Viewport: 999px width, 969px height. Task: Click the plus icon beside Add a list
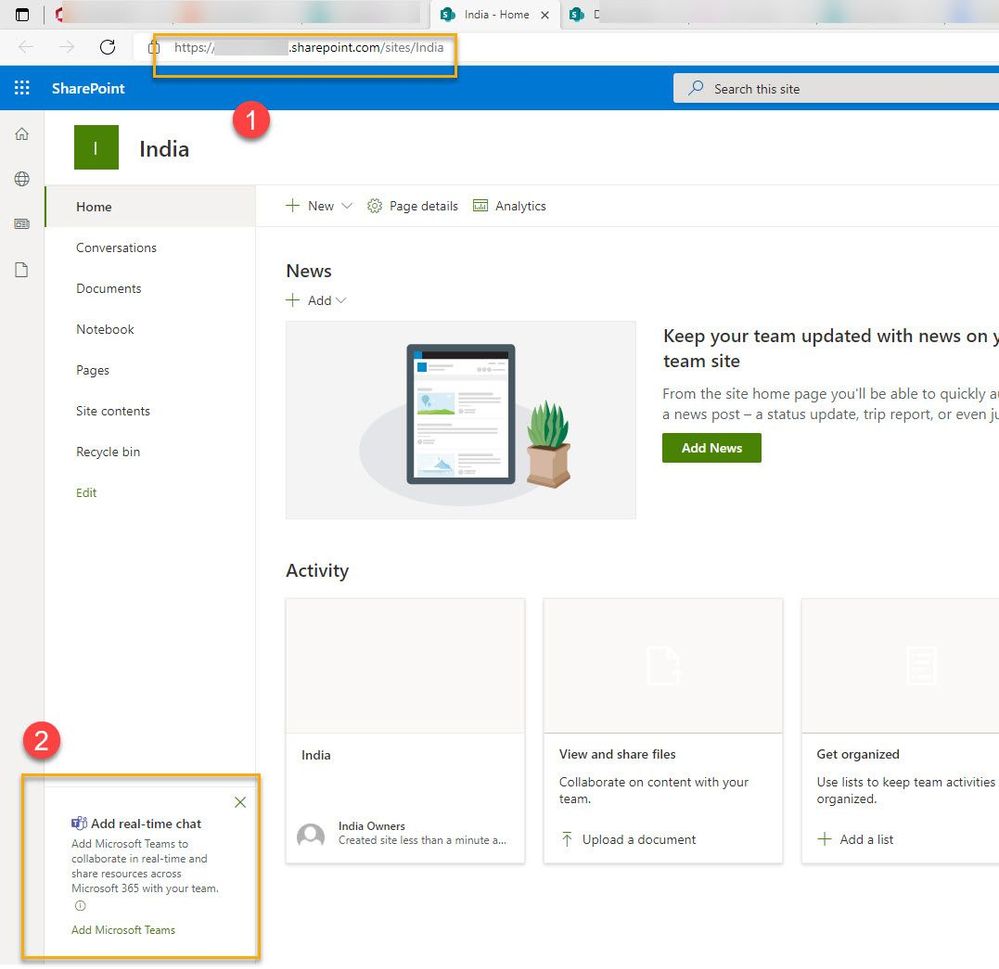pyautogui.click(x=824, y=839)
